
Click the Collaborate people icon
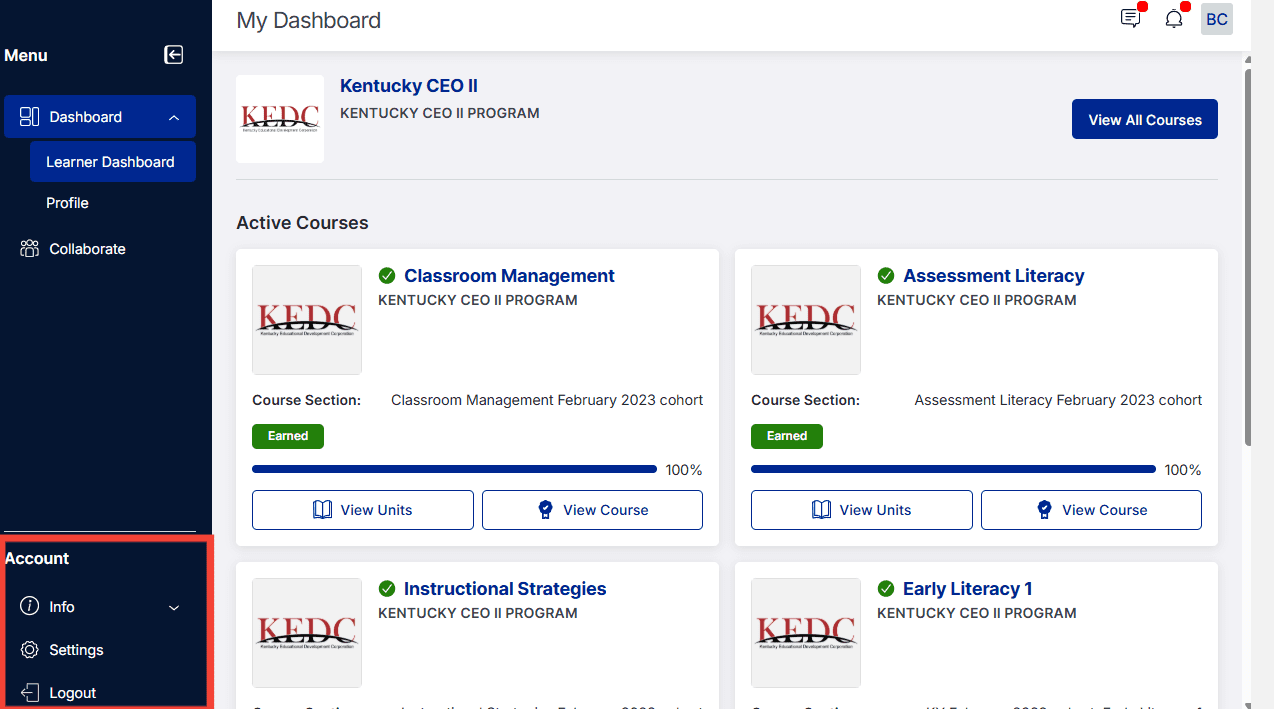pos(29,249)
